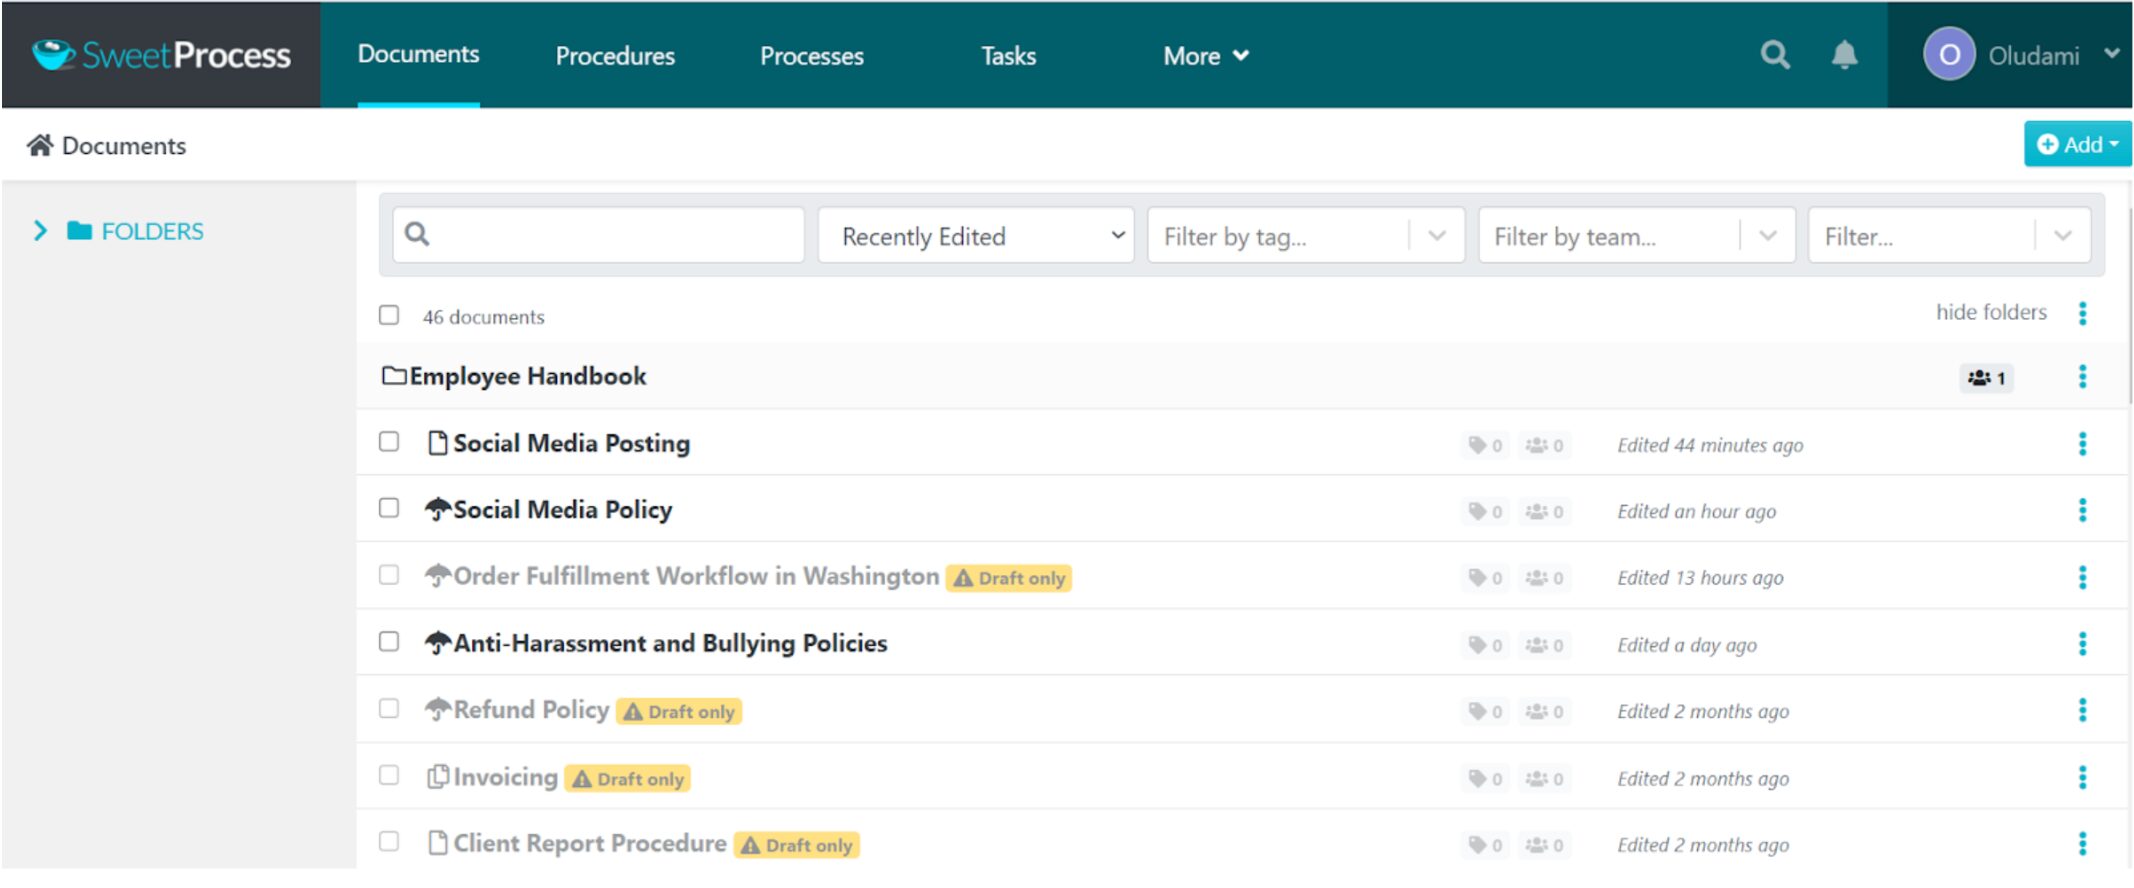This screenshot has height=888, width=2134.
Task: Click the Draft only badge on Order Fulfillment Workflow
Action: coord(1008,578)
